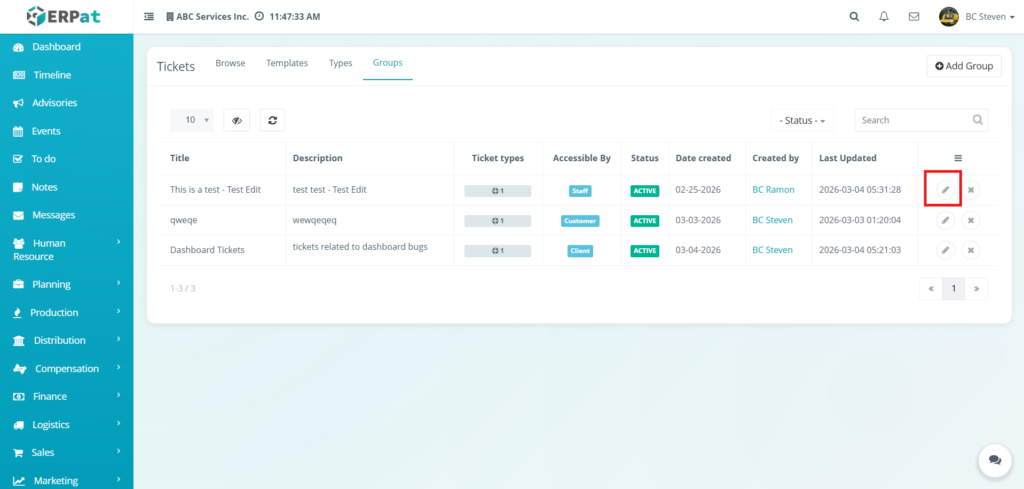Switch to the Browse tab
This screenshot has width=1024, height=489.
pyautogui.click(x=230, y=63)
